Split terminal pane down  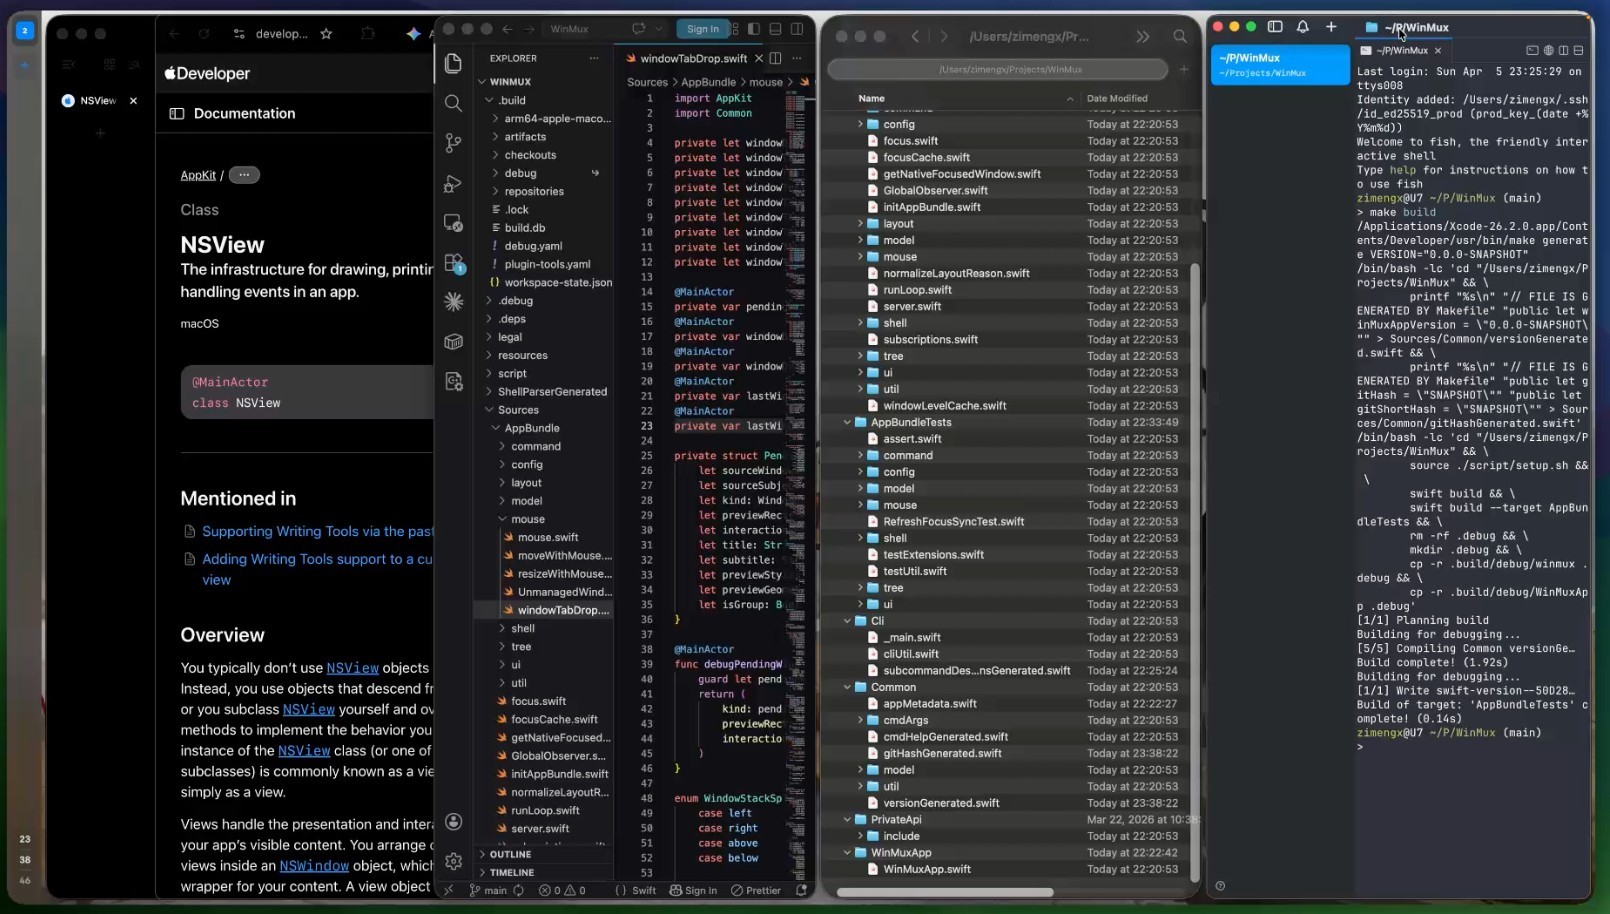1579,50
